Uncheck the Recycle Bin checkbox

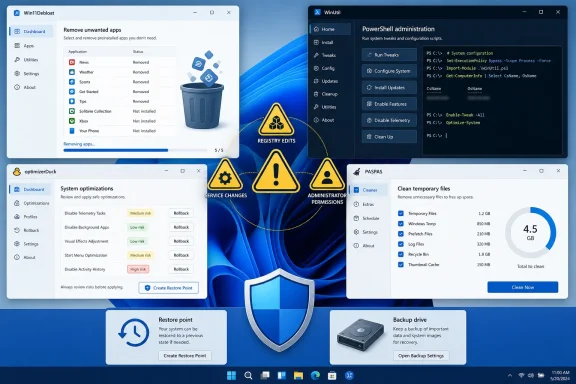tap(401, 254)
